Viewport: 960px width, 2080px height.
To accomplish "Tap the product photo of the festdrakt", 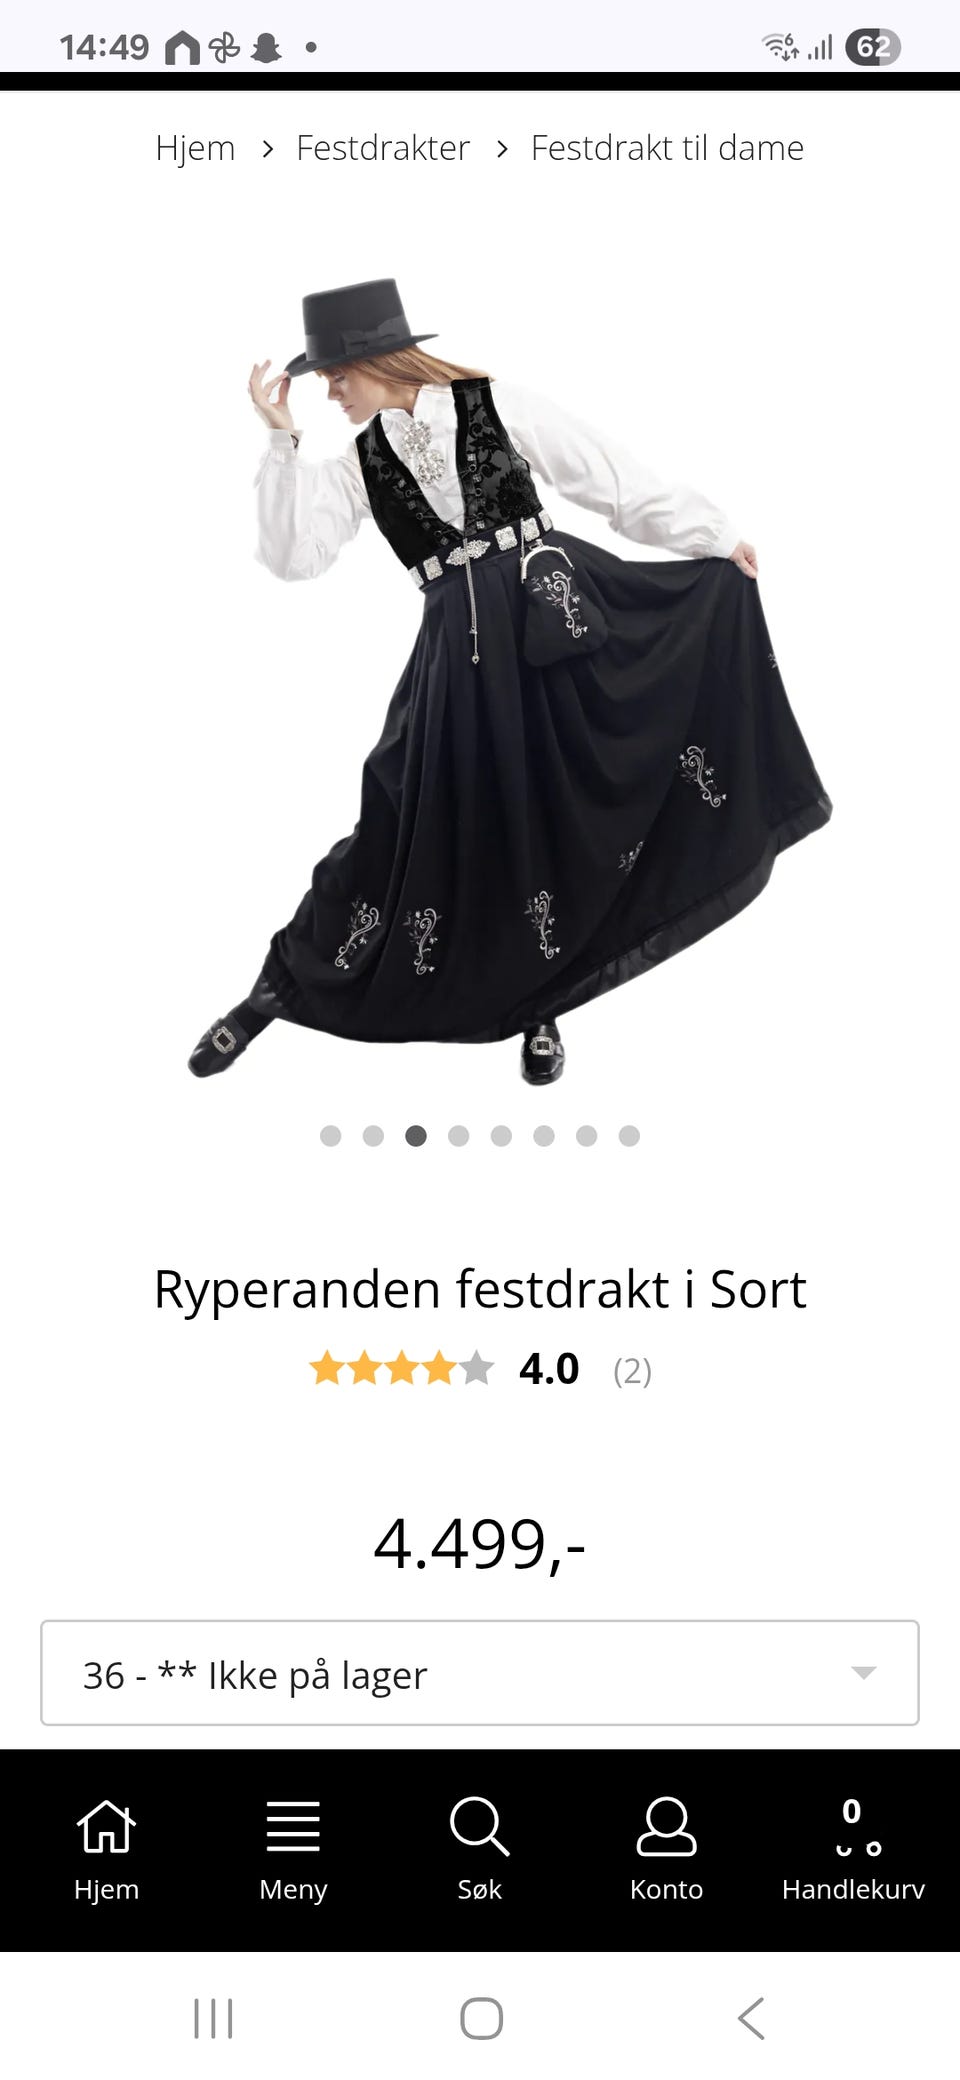I will point(510,680).
